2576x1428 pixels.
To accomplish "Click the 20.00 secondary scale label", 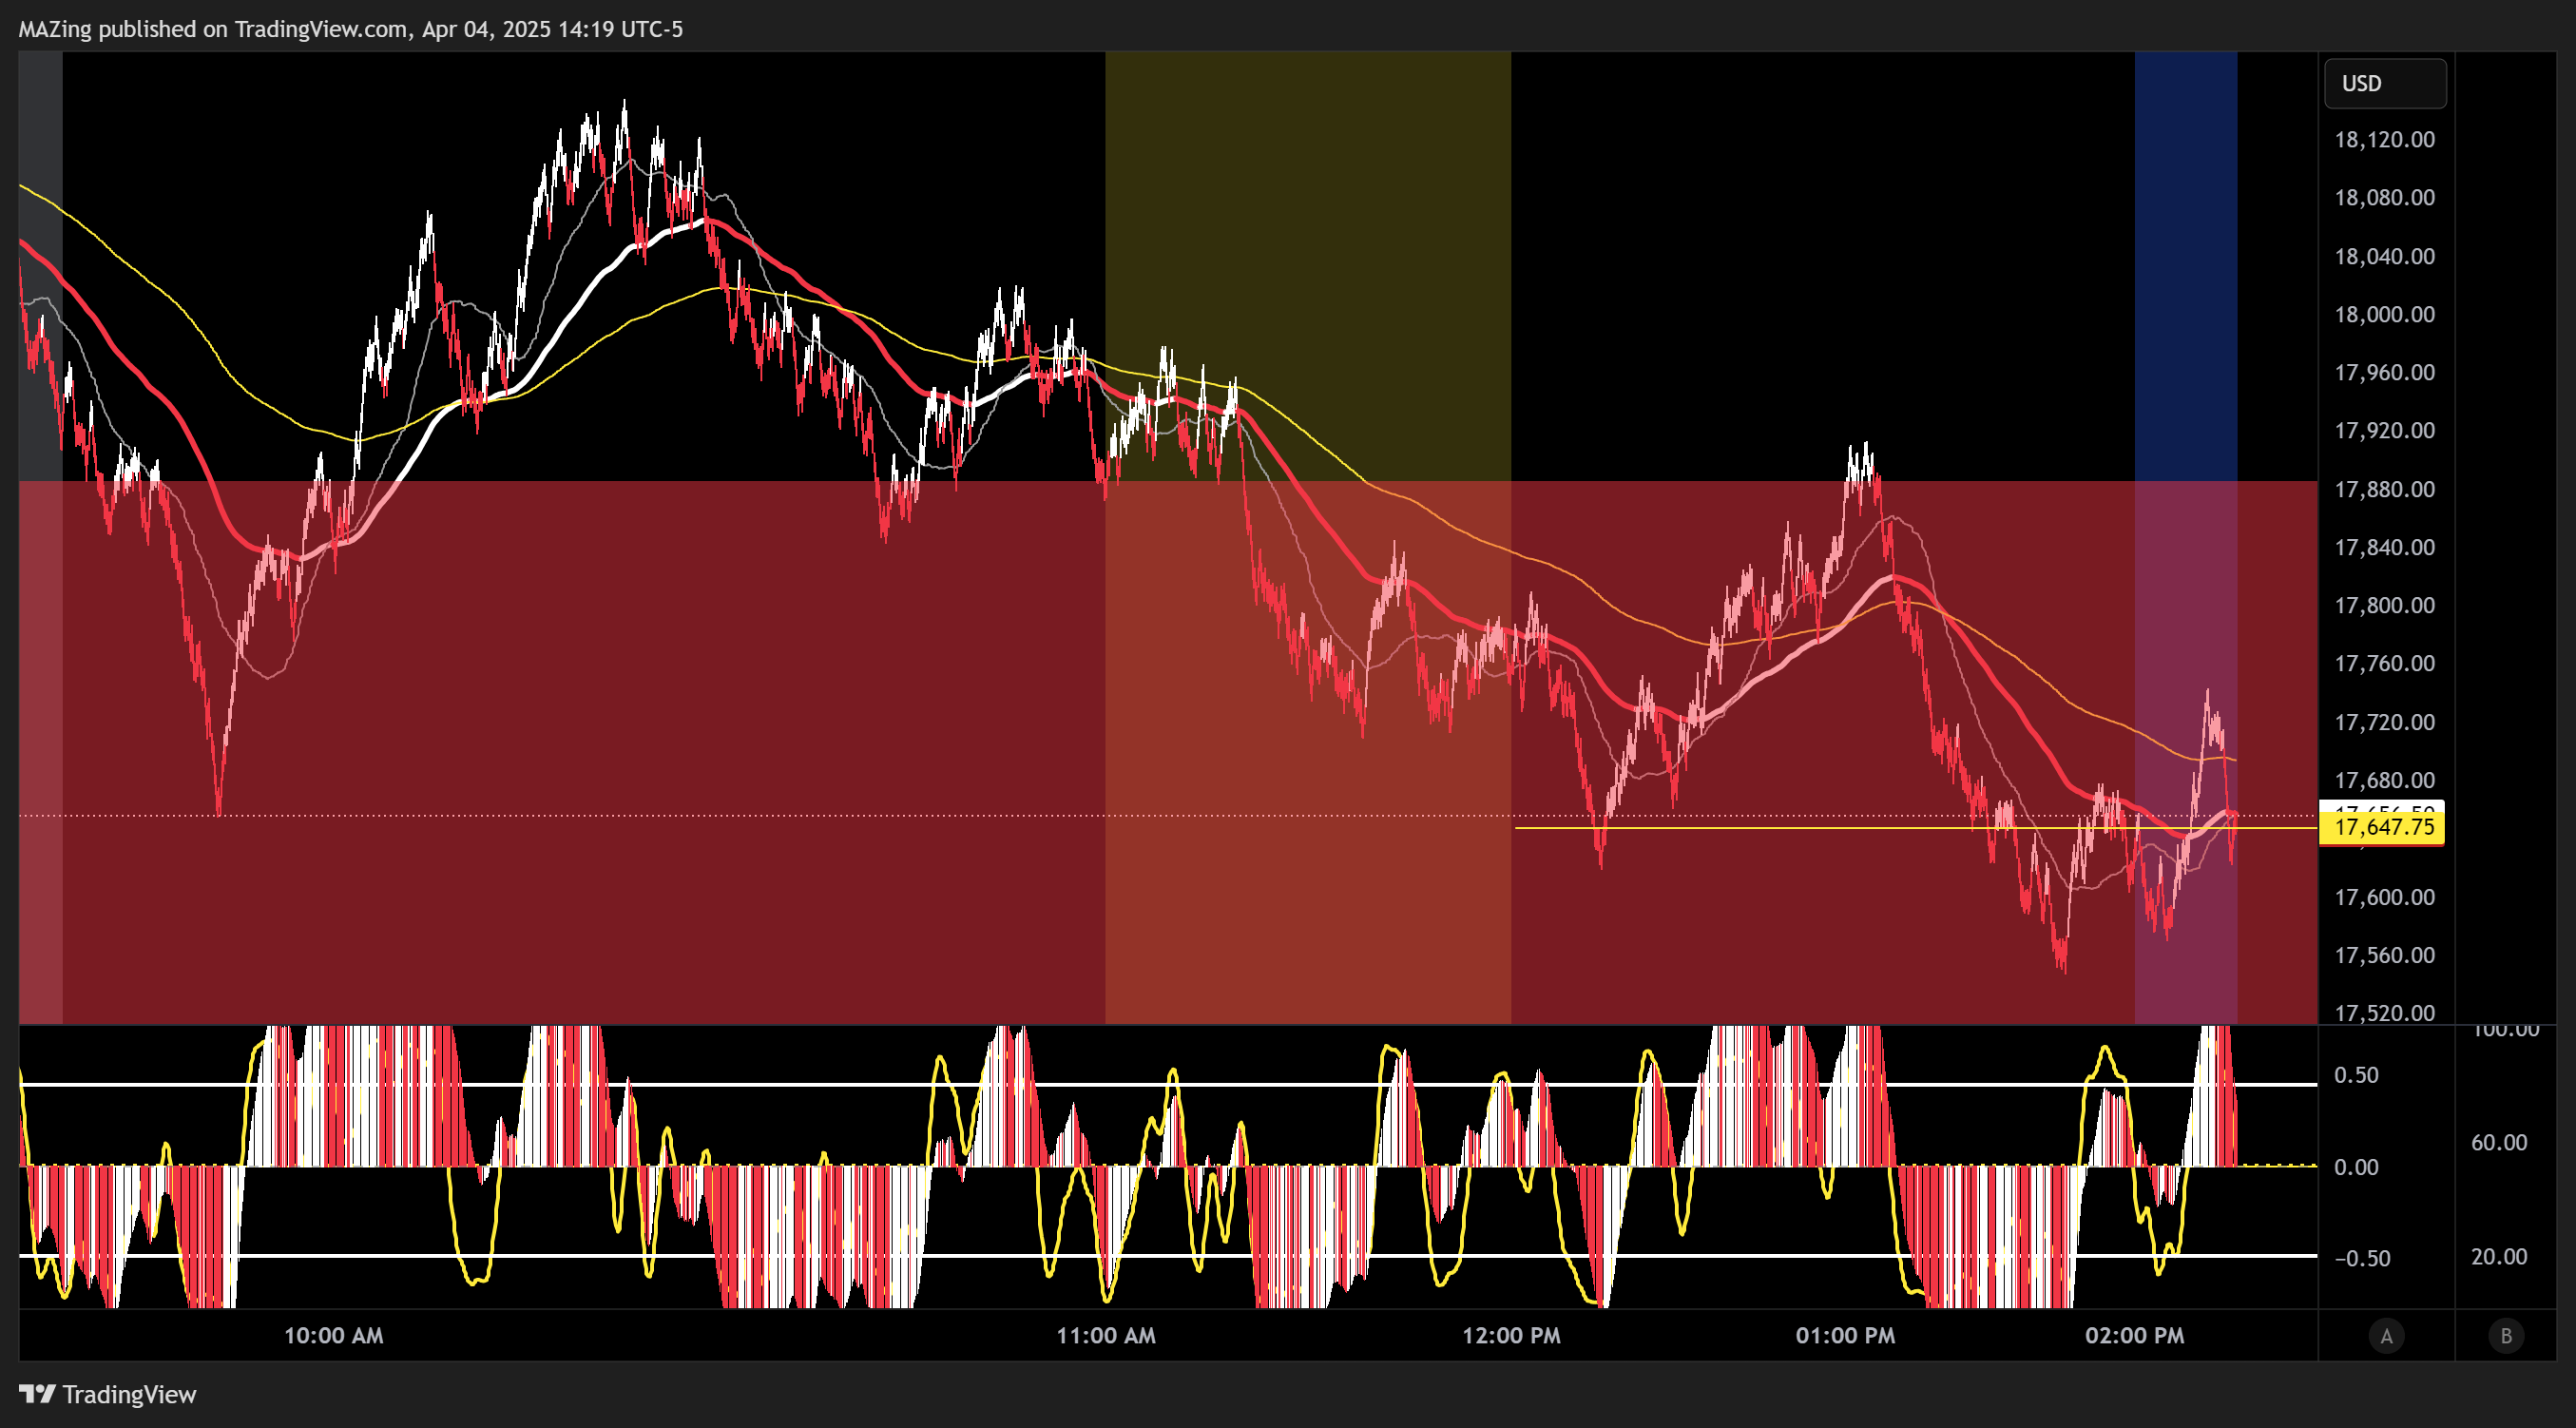I will point(2498,1257).
